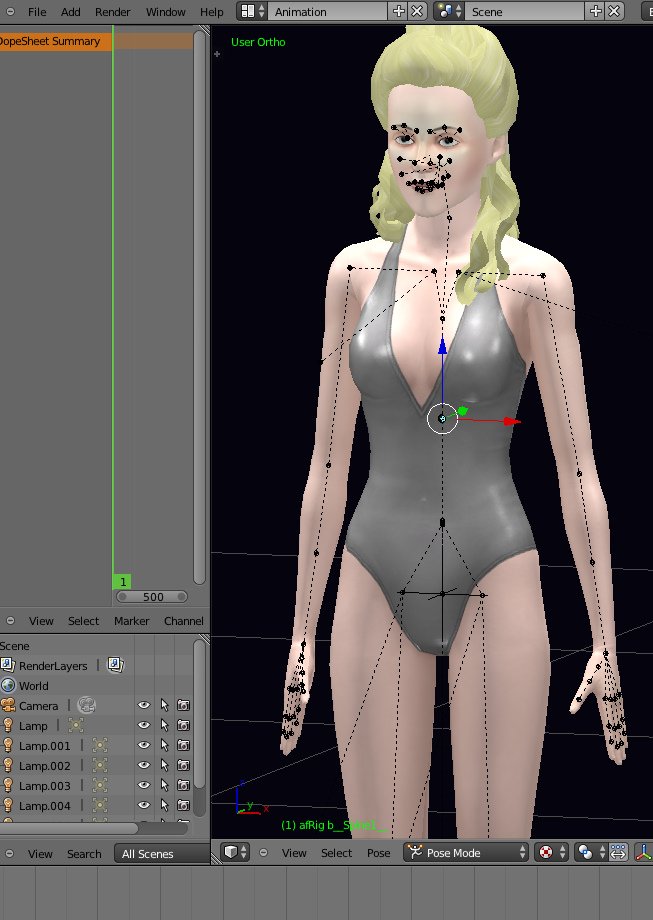Open the Add menu
The height and width of the screenshot is (920, 653).
click(x=70, y=12)
